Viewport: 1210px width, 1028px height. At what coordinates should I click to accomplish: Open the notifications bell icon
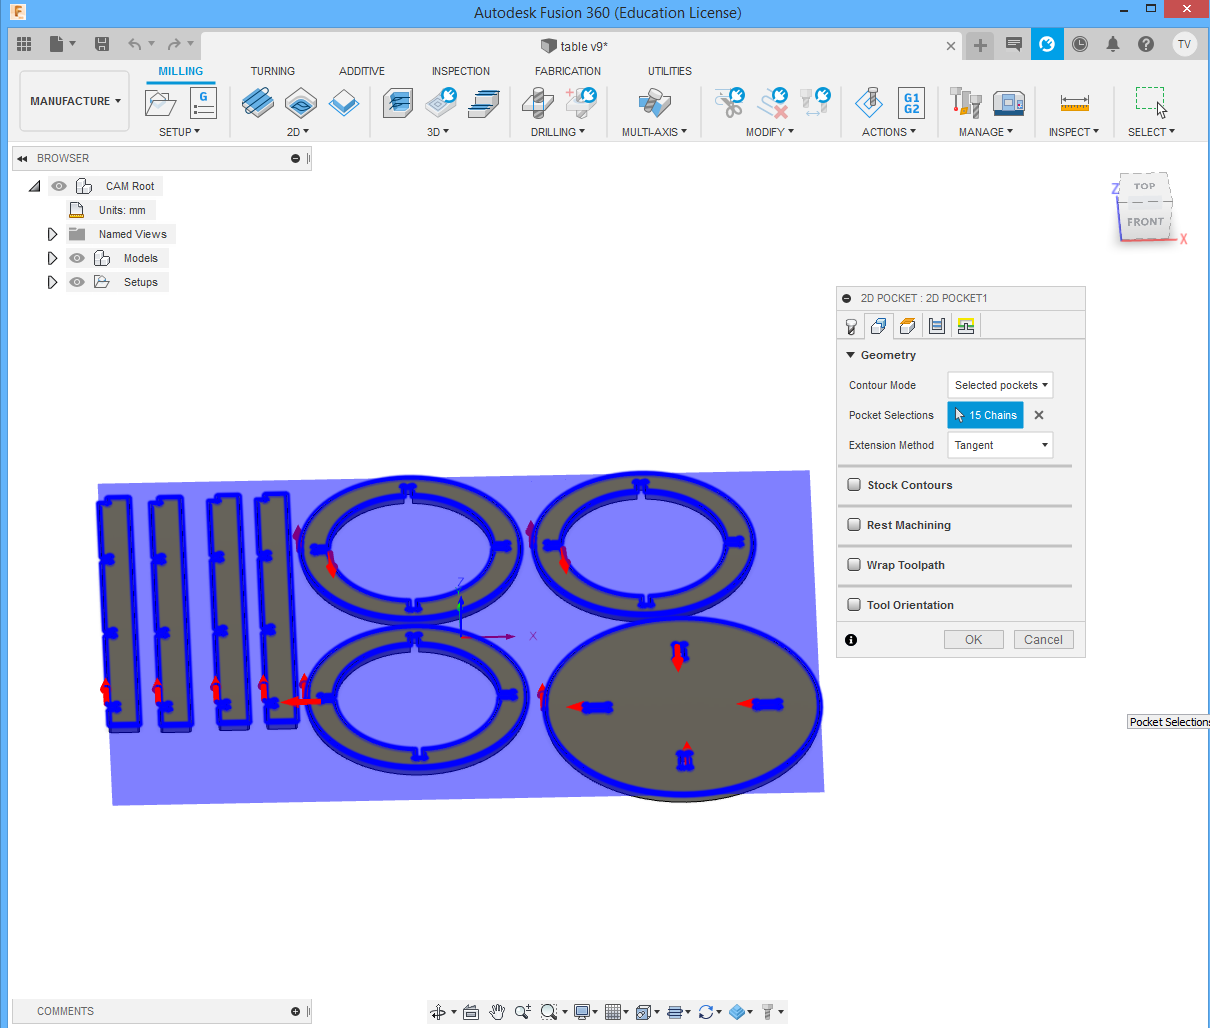[x=1113, y=44]
